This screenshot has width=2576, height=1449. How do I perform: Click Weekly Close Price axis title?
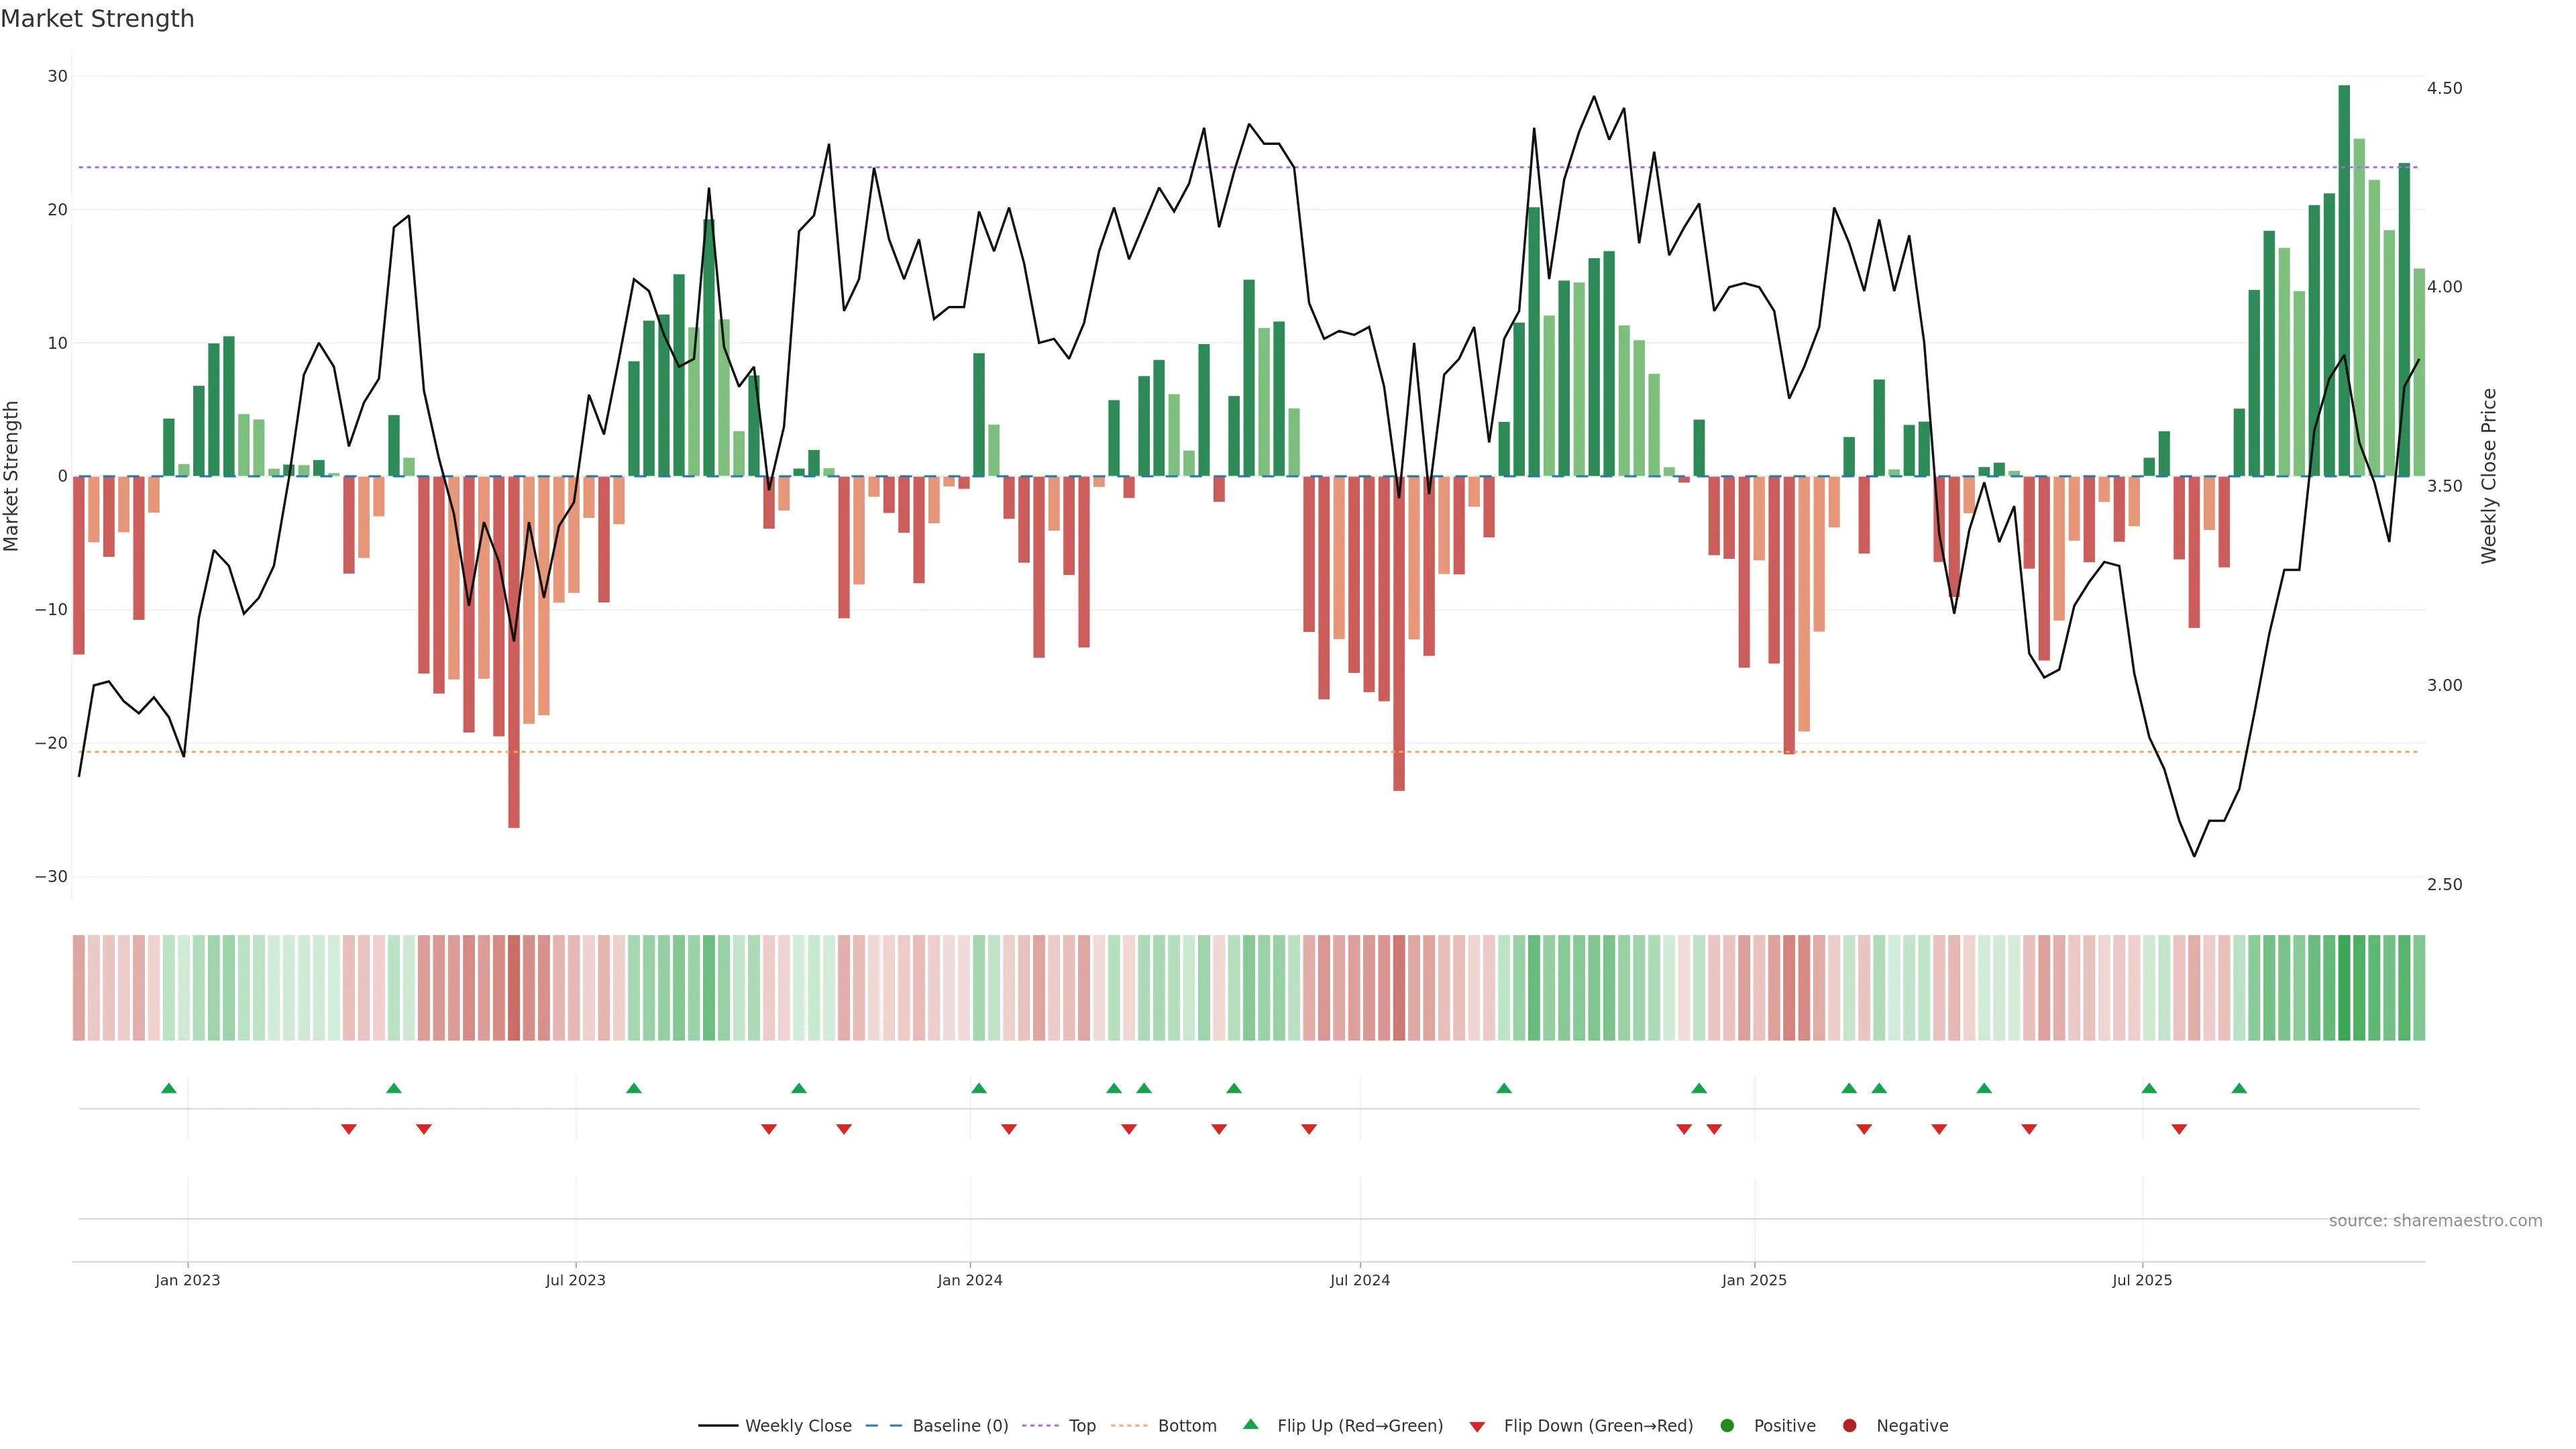(x=2489, y=476)
